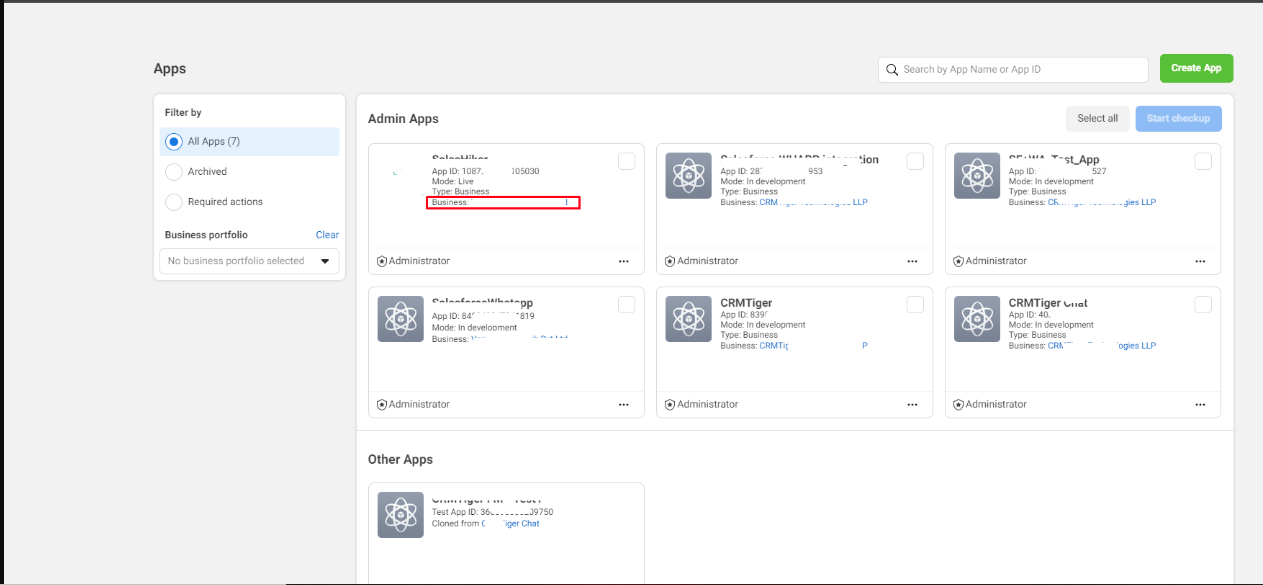Click the CRMTiger Chat title text
Screen dimensions: 1263x585
point(1048,303)
